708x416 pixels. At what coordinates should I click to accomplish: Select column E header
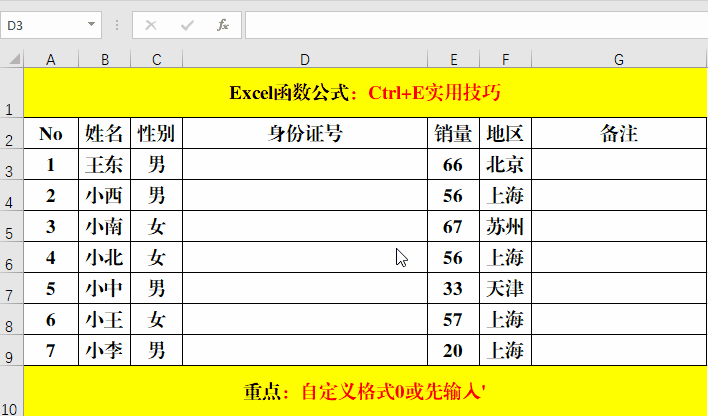point(453,59)
